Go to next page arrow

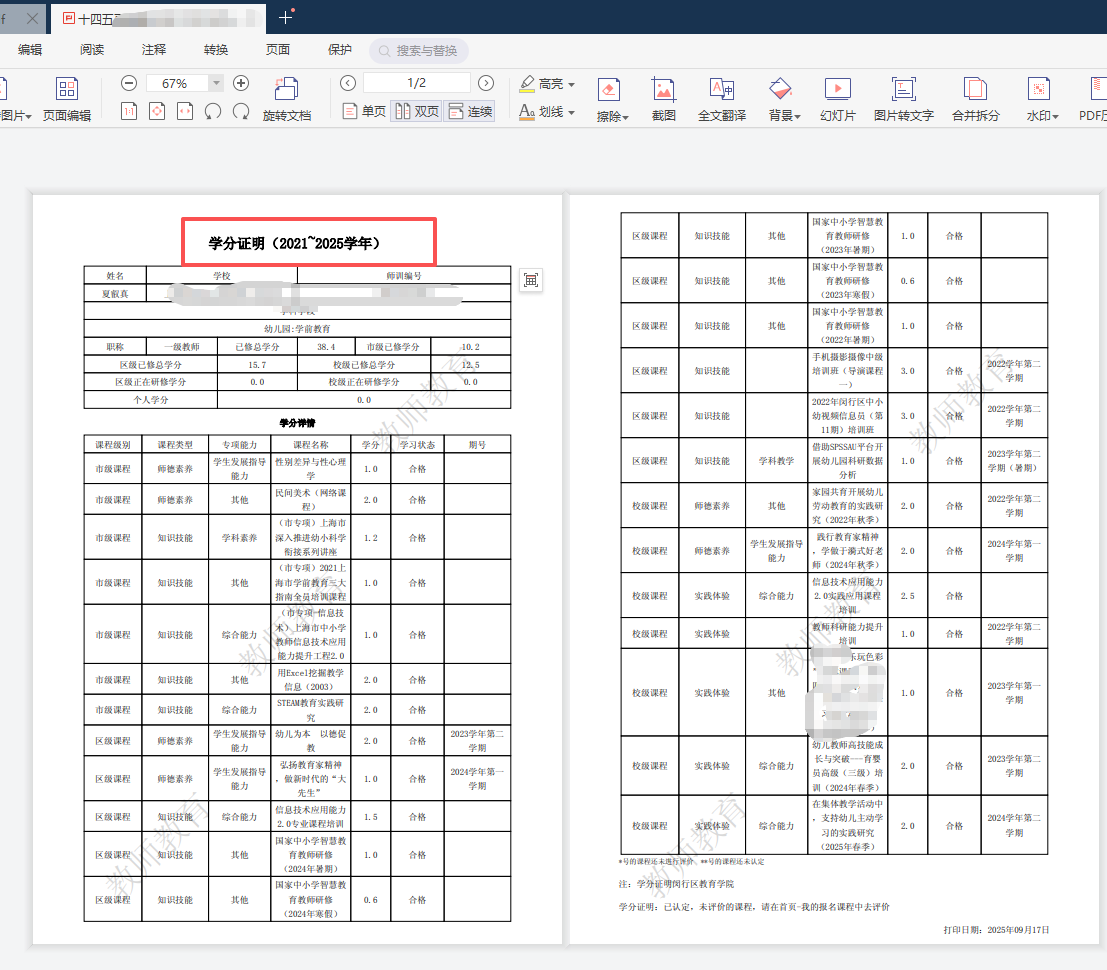(x=486, y=83)
